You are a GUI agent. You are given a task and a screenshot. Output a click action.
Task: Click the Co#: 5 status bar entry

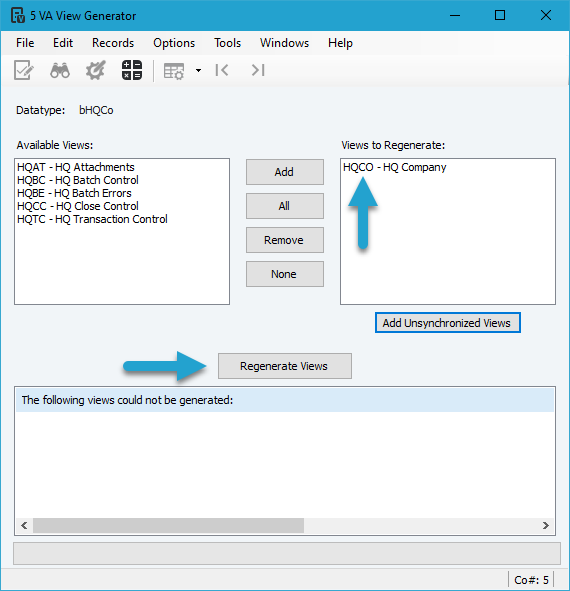click(x=531, y=580)
